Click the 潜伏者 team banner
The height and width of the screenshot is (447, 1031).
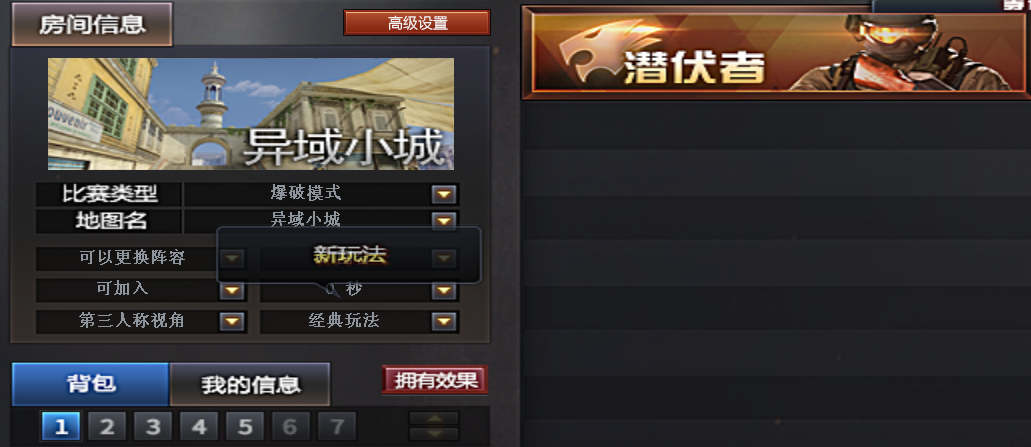pyautogui.click(x=776, y=53)
